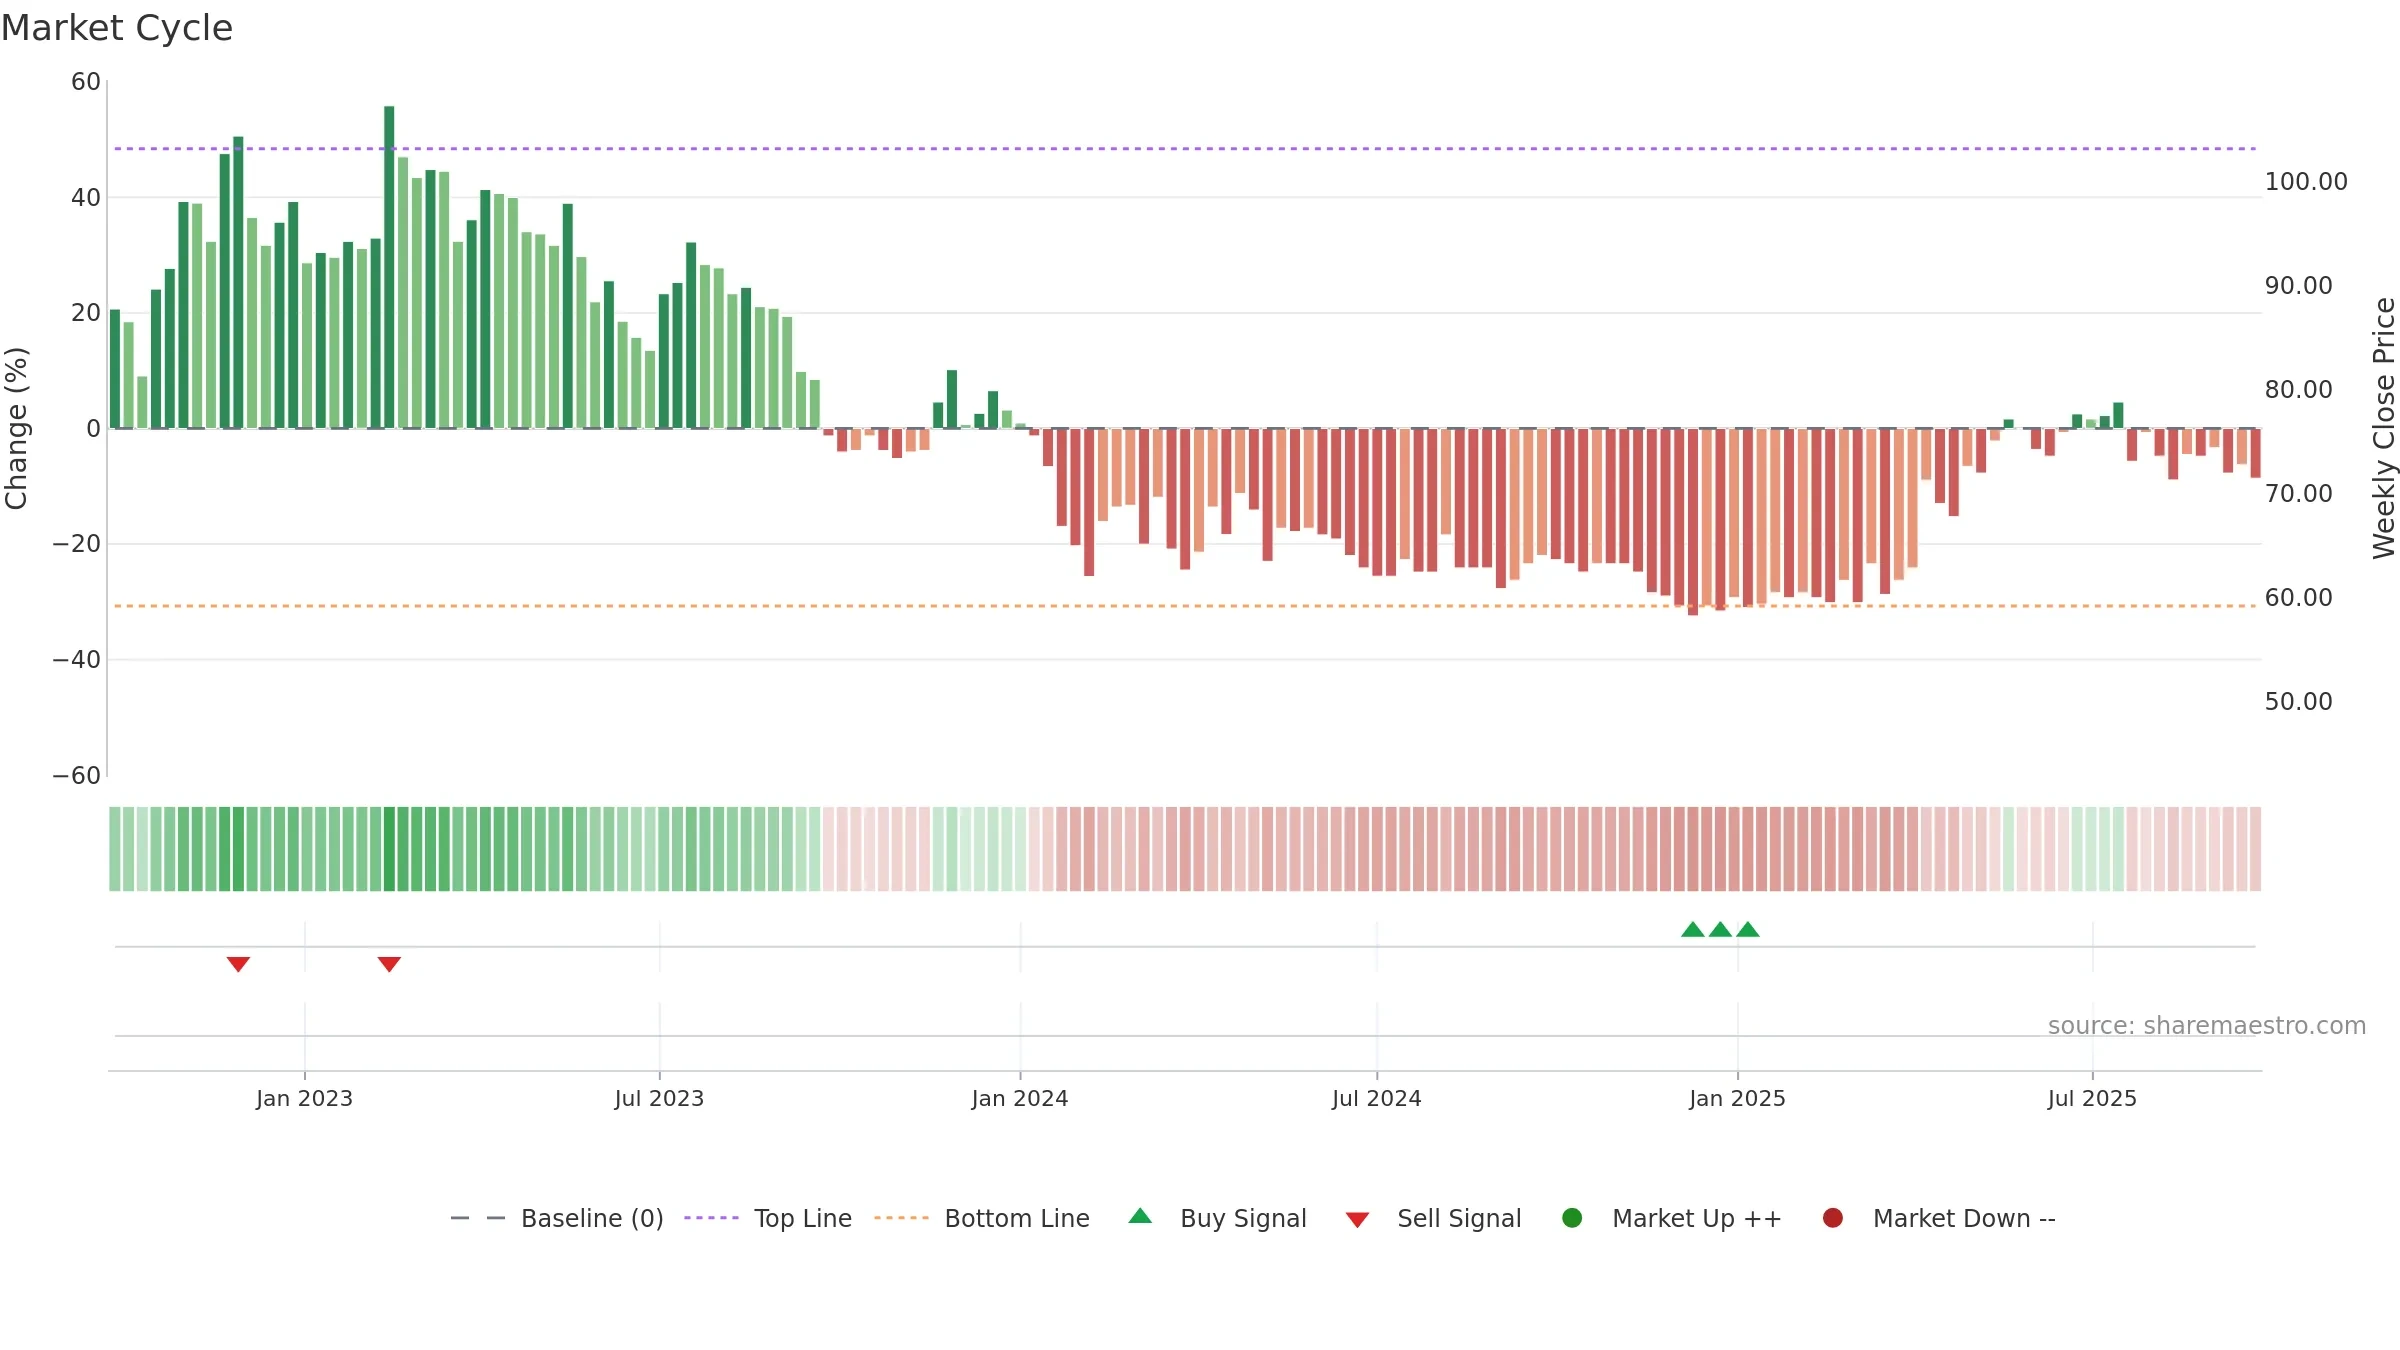Click the Jul 2025 axis label

pyautogui.click(x=2092, y=1098)
